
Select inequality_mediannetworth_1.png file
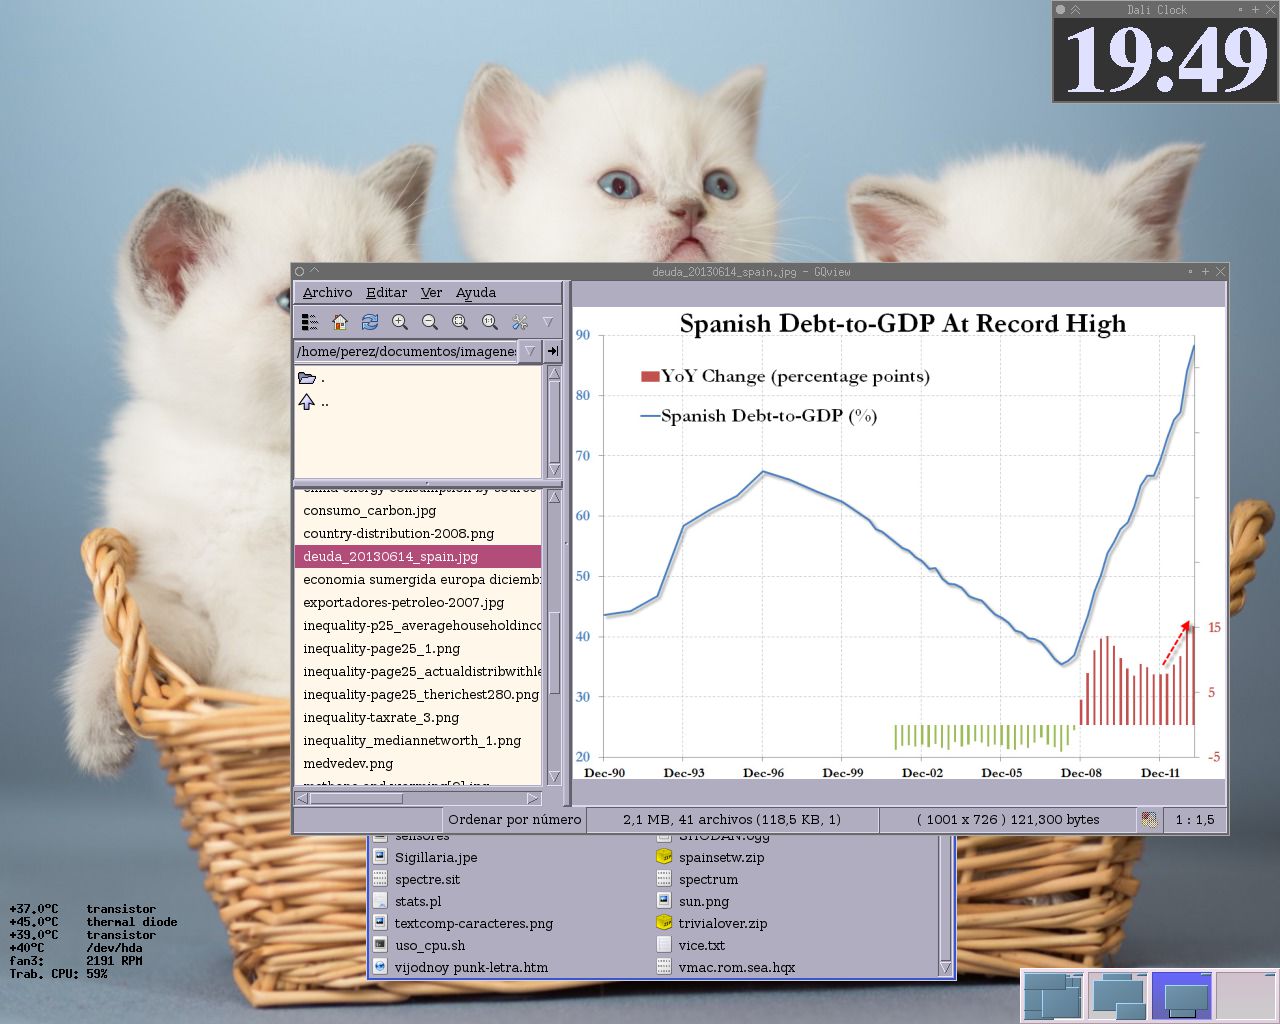tap(418, 740)
